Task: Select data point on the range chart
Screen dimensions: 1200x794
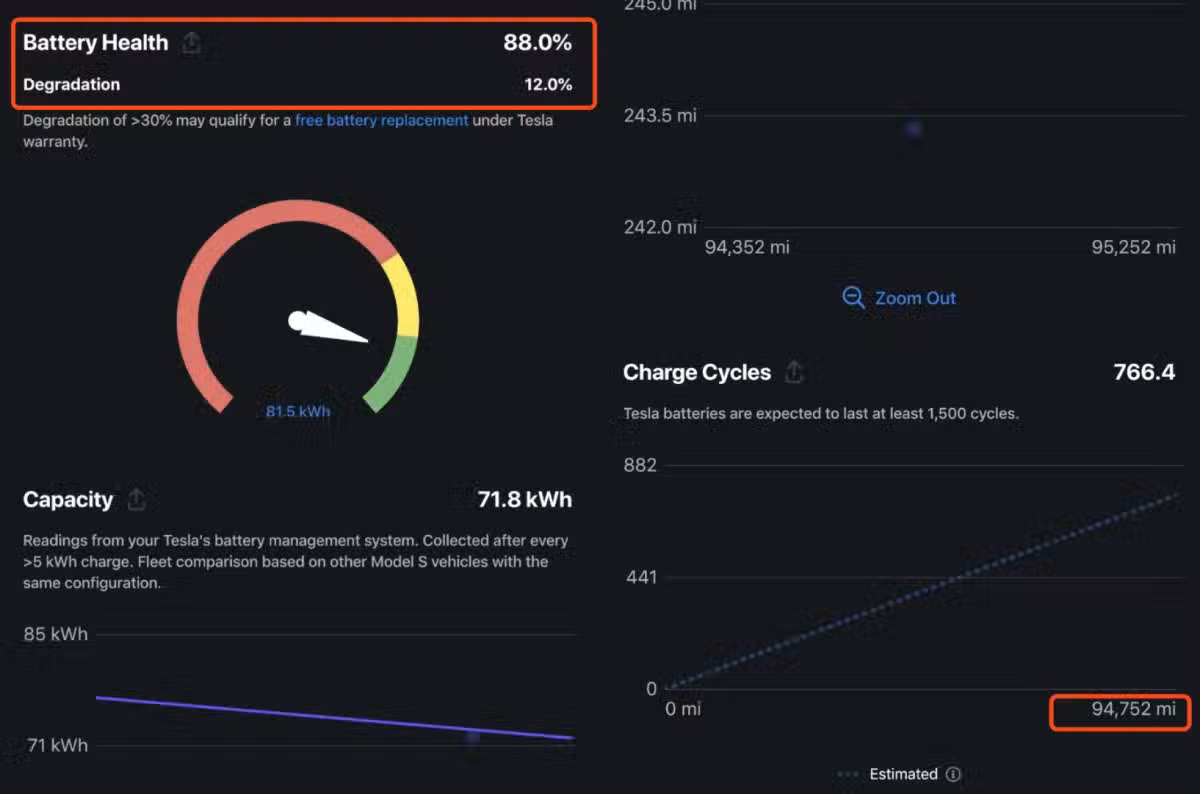Action: pyautogui.click(x=912, y=128)
